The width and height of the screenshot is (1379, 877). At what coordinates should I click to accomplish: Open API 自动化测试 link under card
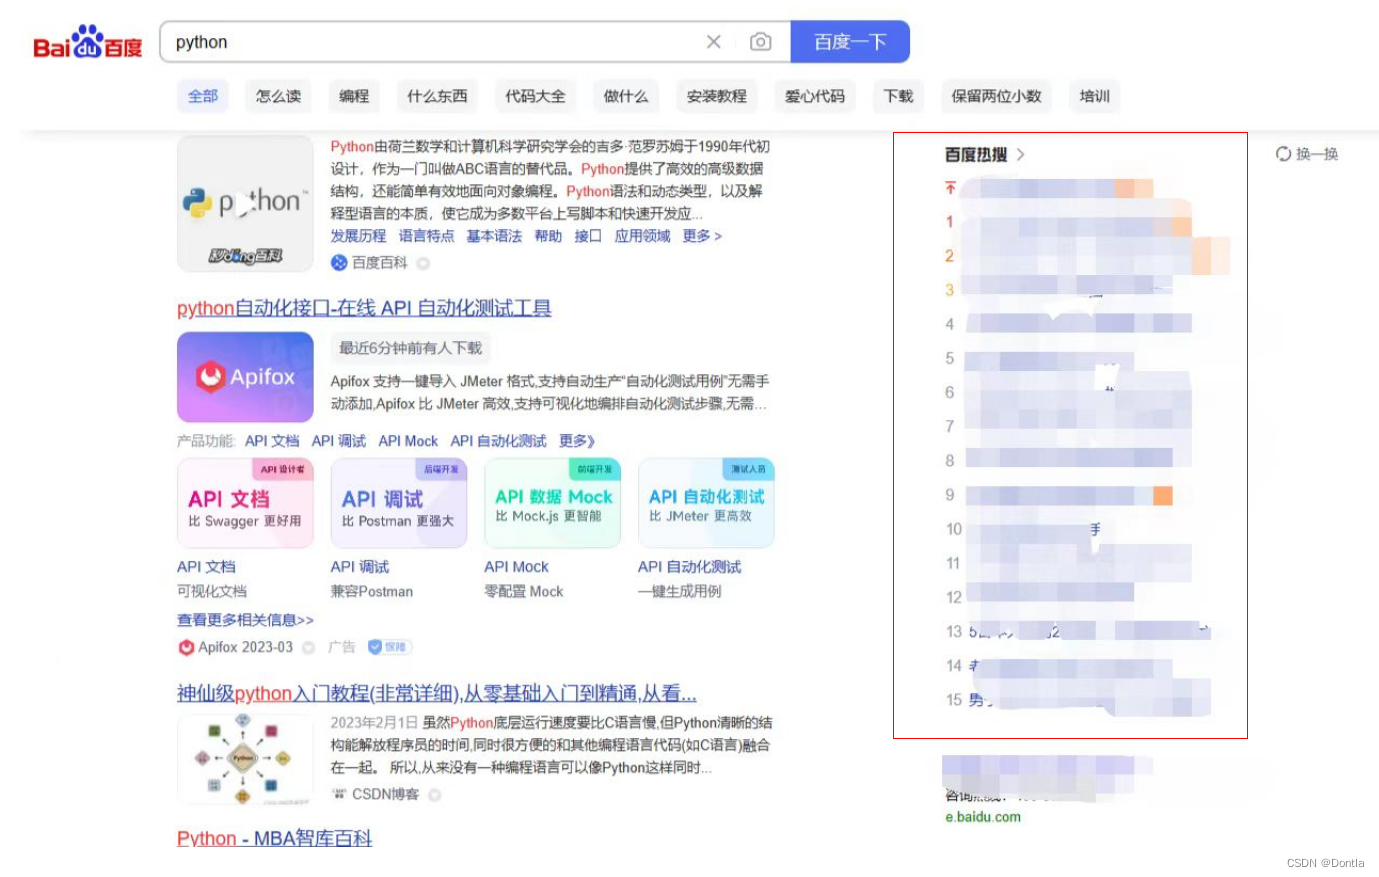690,567
